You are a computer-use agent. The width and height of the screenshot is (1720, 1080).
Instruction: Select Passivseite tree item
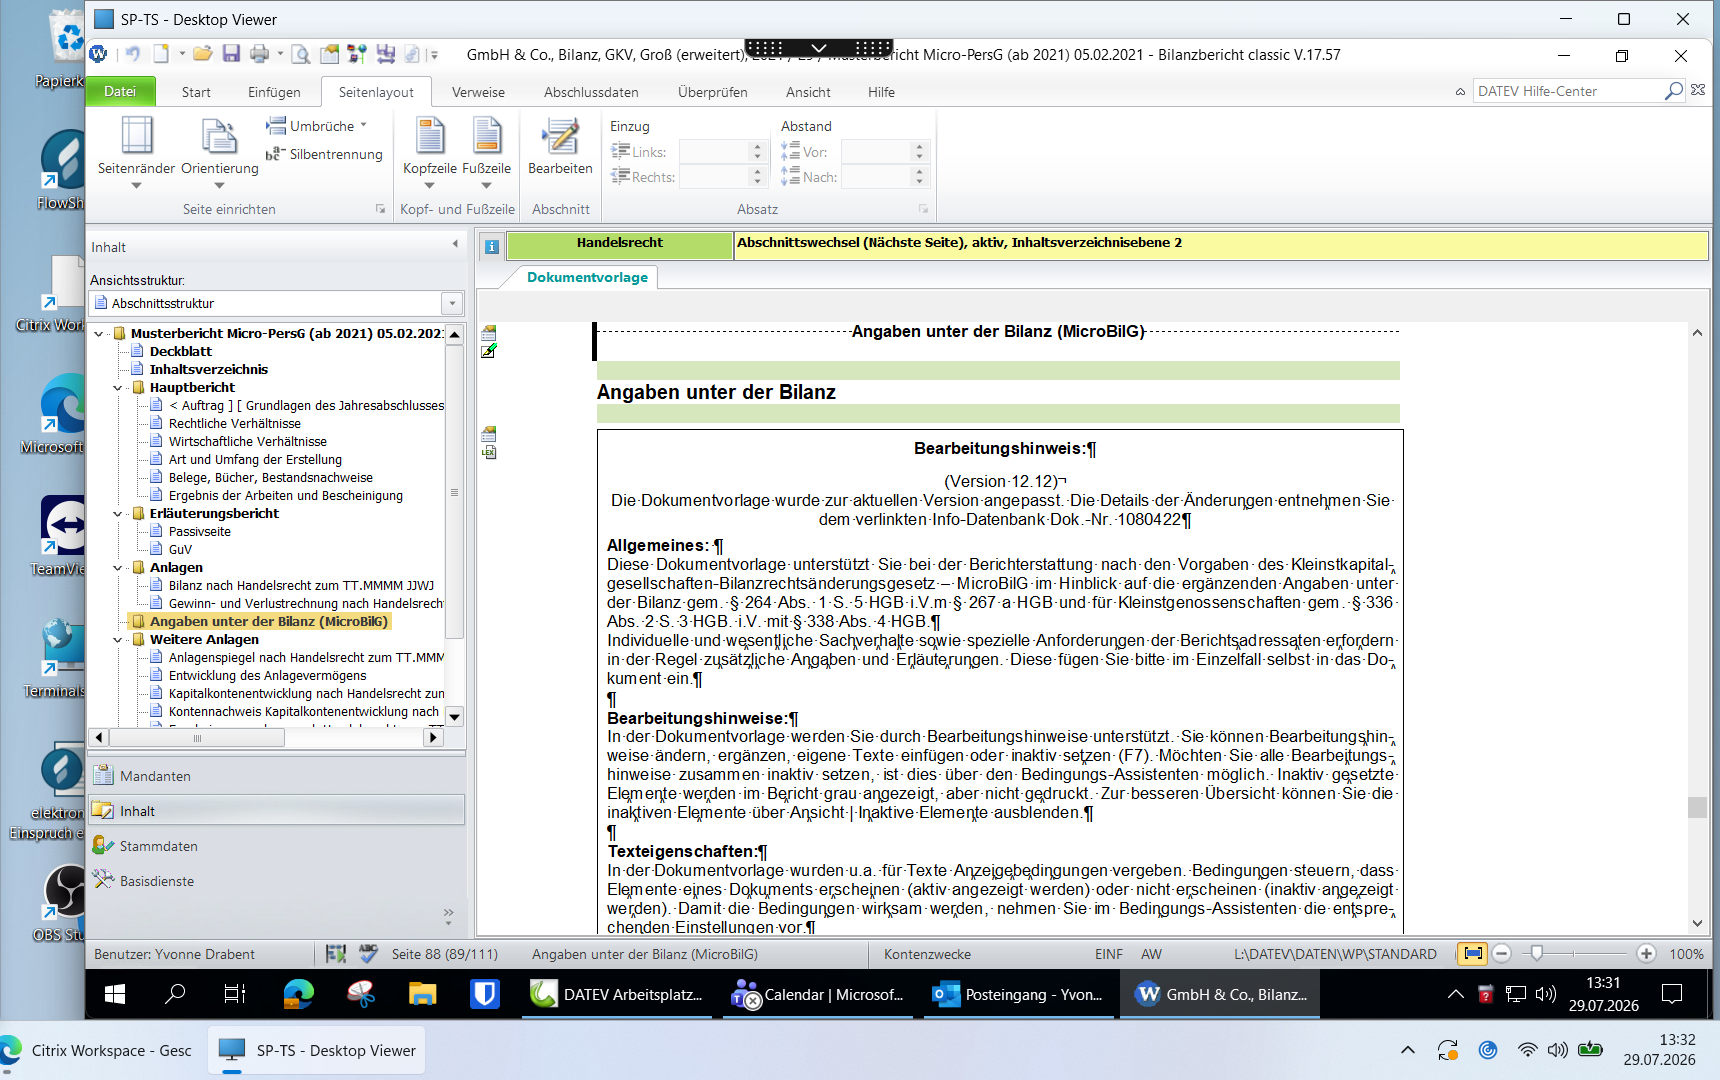point(200,532)
